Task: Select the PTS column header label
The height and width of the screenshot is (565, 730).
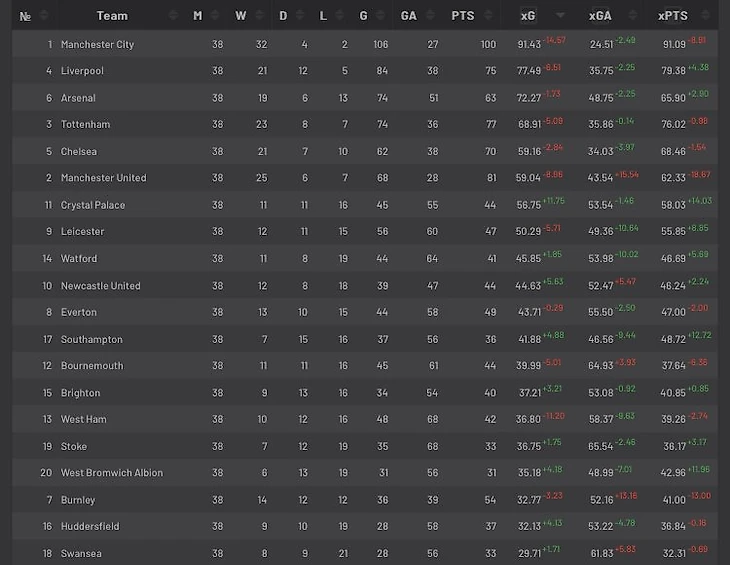Action: click(462, 16)
